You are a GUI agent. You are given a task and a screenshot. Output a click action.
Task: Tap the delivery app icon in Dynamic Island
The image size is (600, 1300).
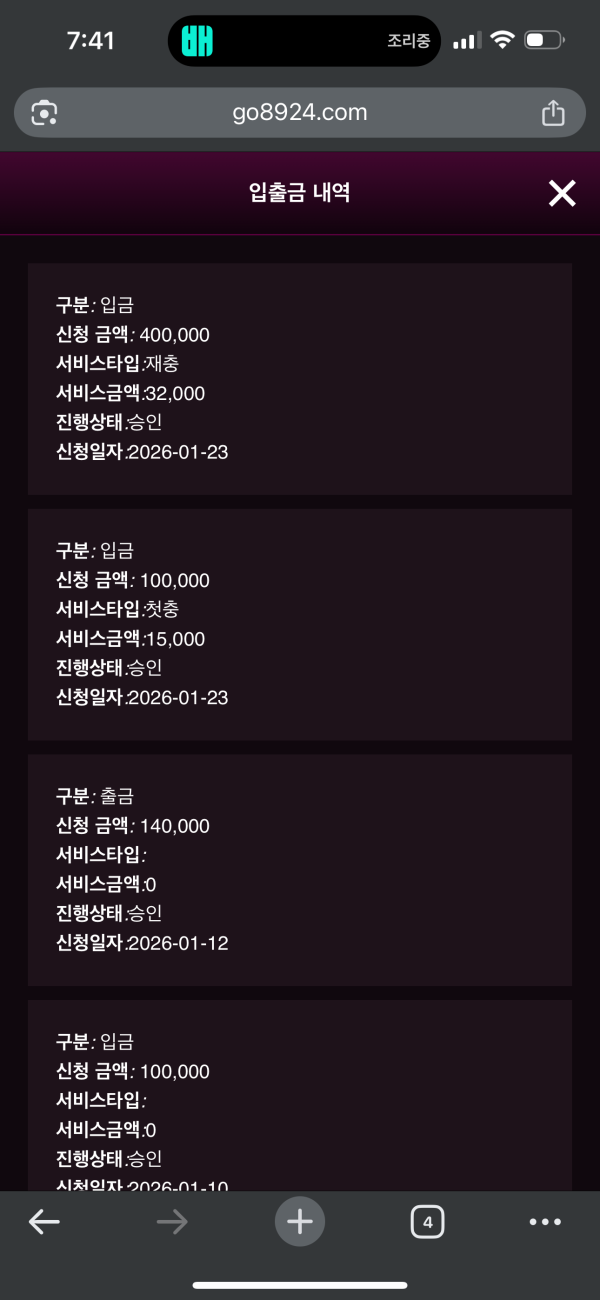point(197,41)
